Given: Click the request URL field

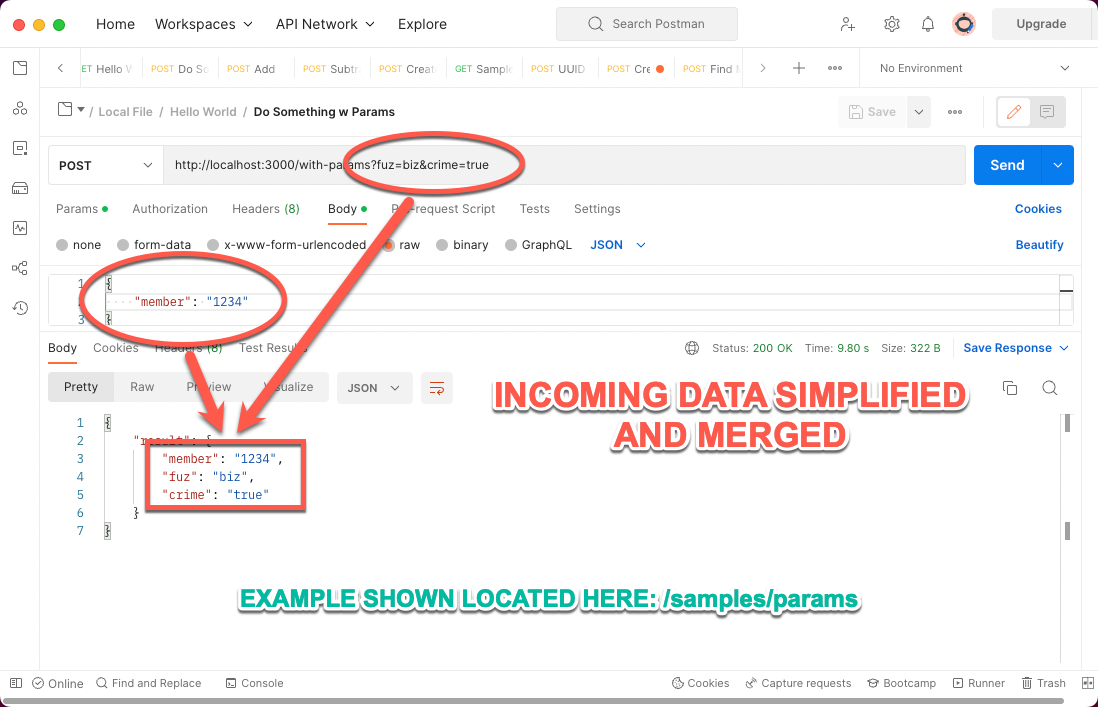Looking at the screenshot, I should click(x=564, y=165).
